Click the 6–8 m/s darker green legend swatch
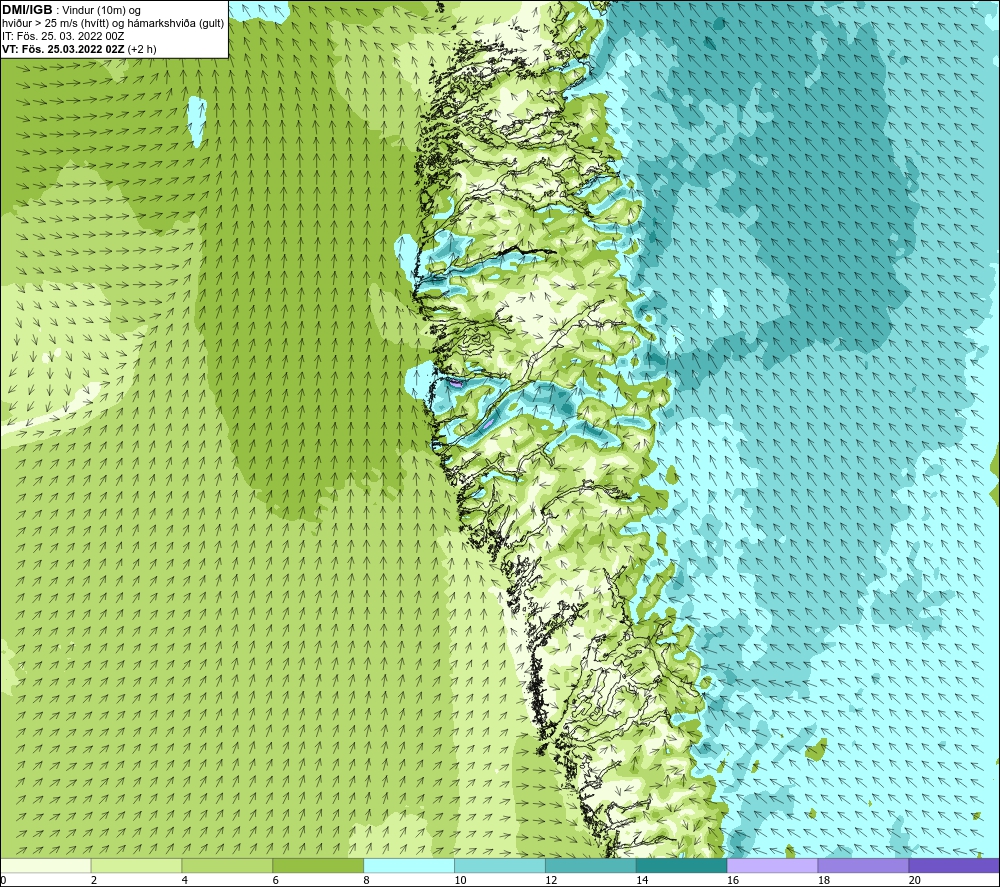This screenshot has width=1000, height=887. coord(318,865)
